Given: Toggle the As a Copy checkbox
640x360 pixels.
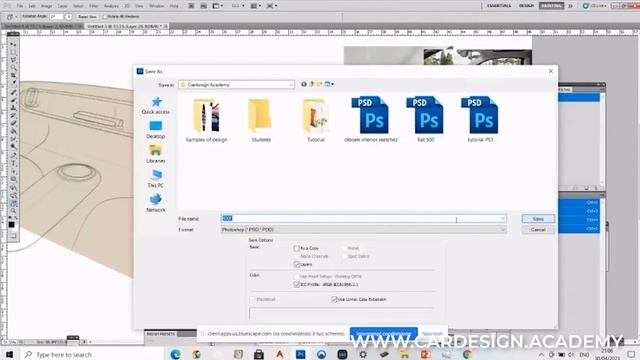Looking at the screenshot, I should (296, 248).
